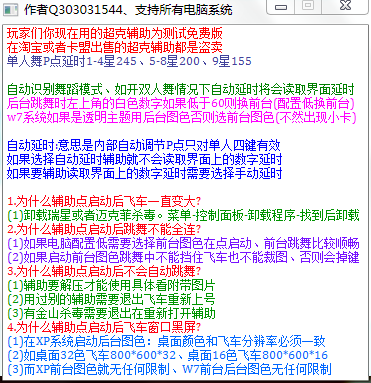The height and width of the screenshot is (383, 371).
Task: Click the blue line starting 自动延时:意思是内部自动调节
Action: tap(144, 146)
